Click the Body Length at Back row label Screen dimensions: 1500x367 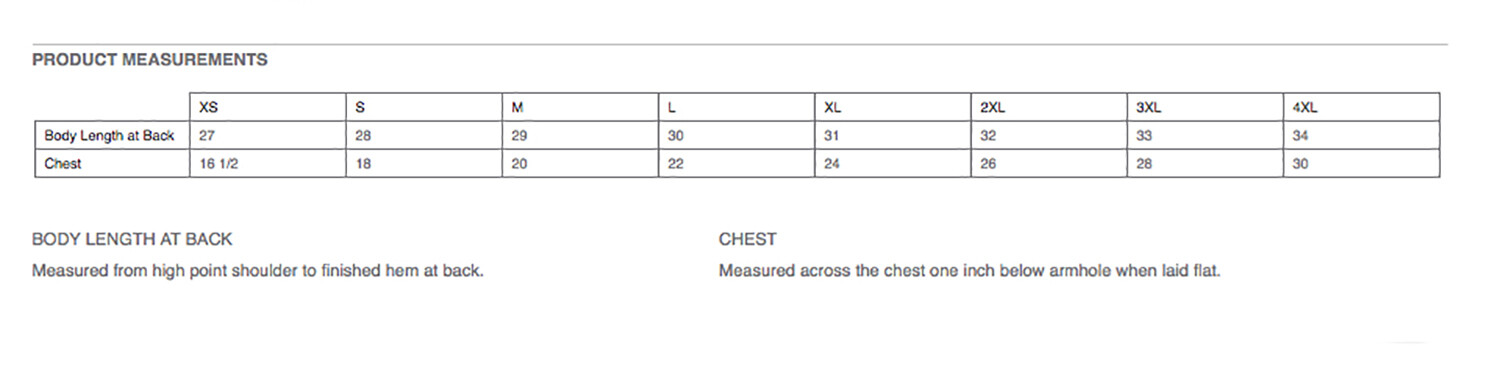pyautogui.click(x=109, y=136)
